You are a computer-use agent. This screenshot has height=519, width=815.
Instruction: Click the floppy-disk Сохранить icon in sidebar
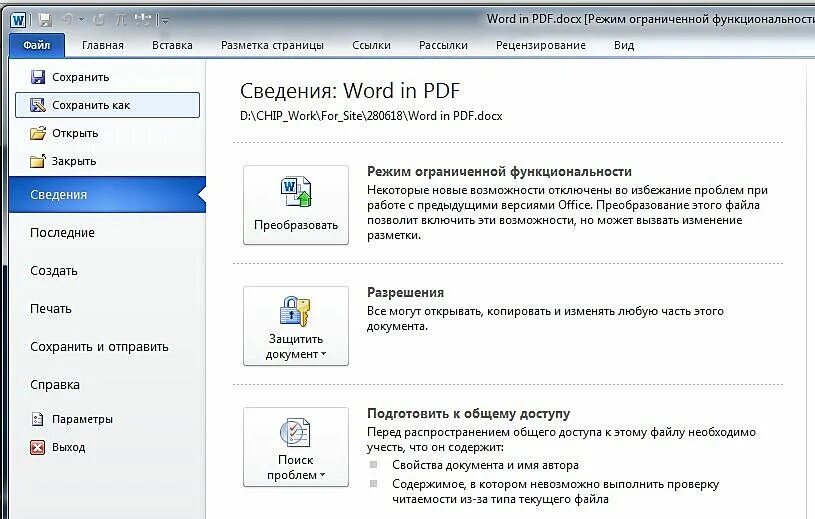coord(38,77)
